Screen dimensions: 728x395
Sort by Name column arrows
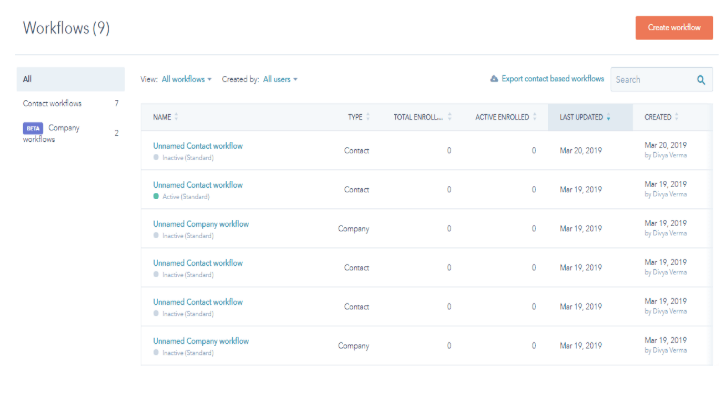coord(176,117)
